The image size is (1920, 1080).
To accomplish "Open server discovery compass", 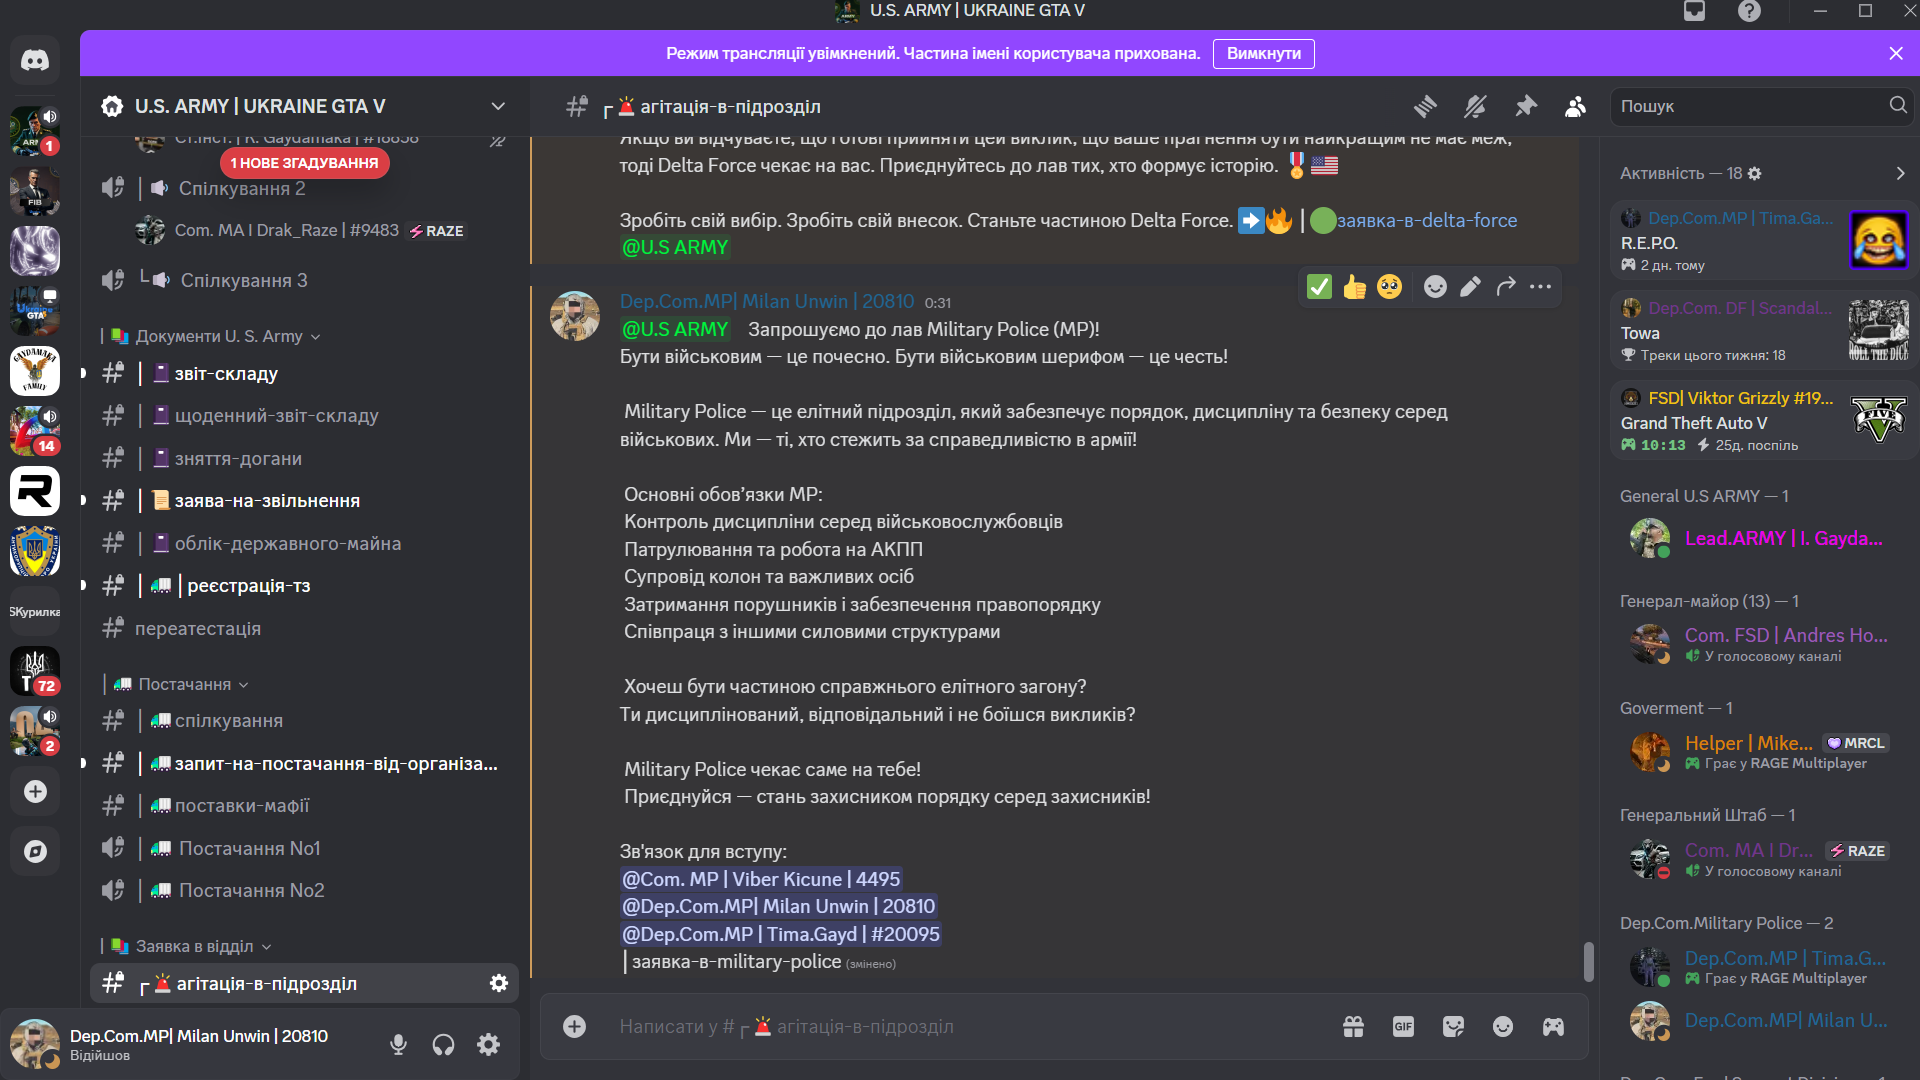I will pos(35,852).
